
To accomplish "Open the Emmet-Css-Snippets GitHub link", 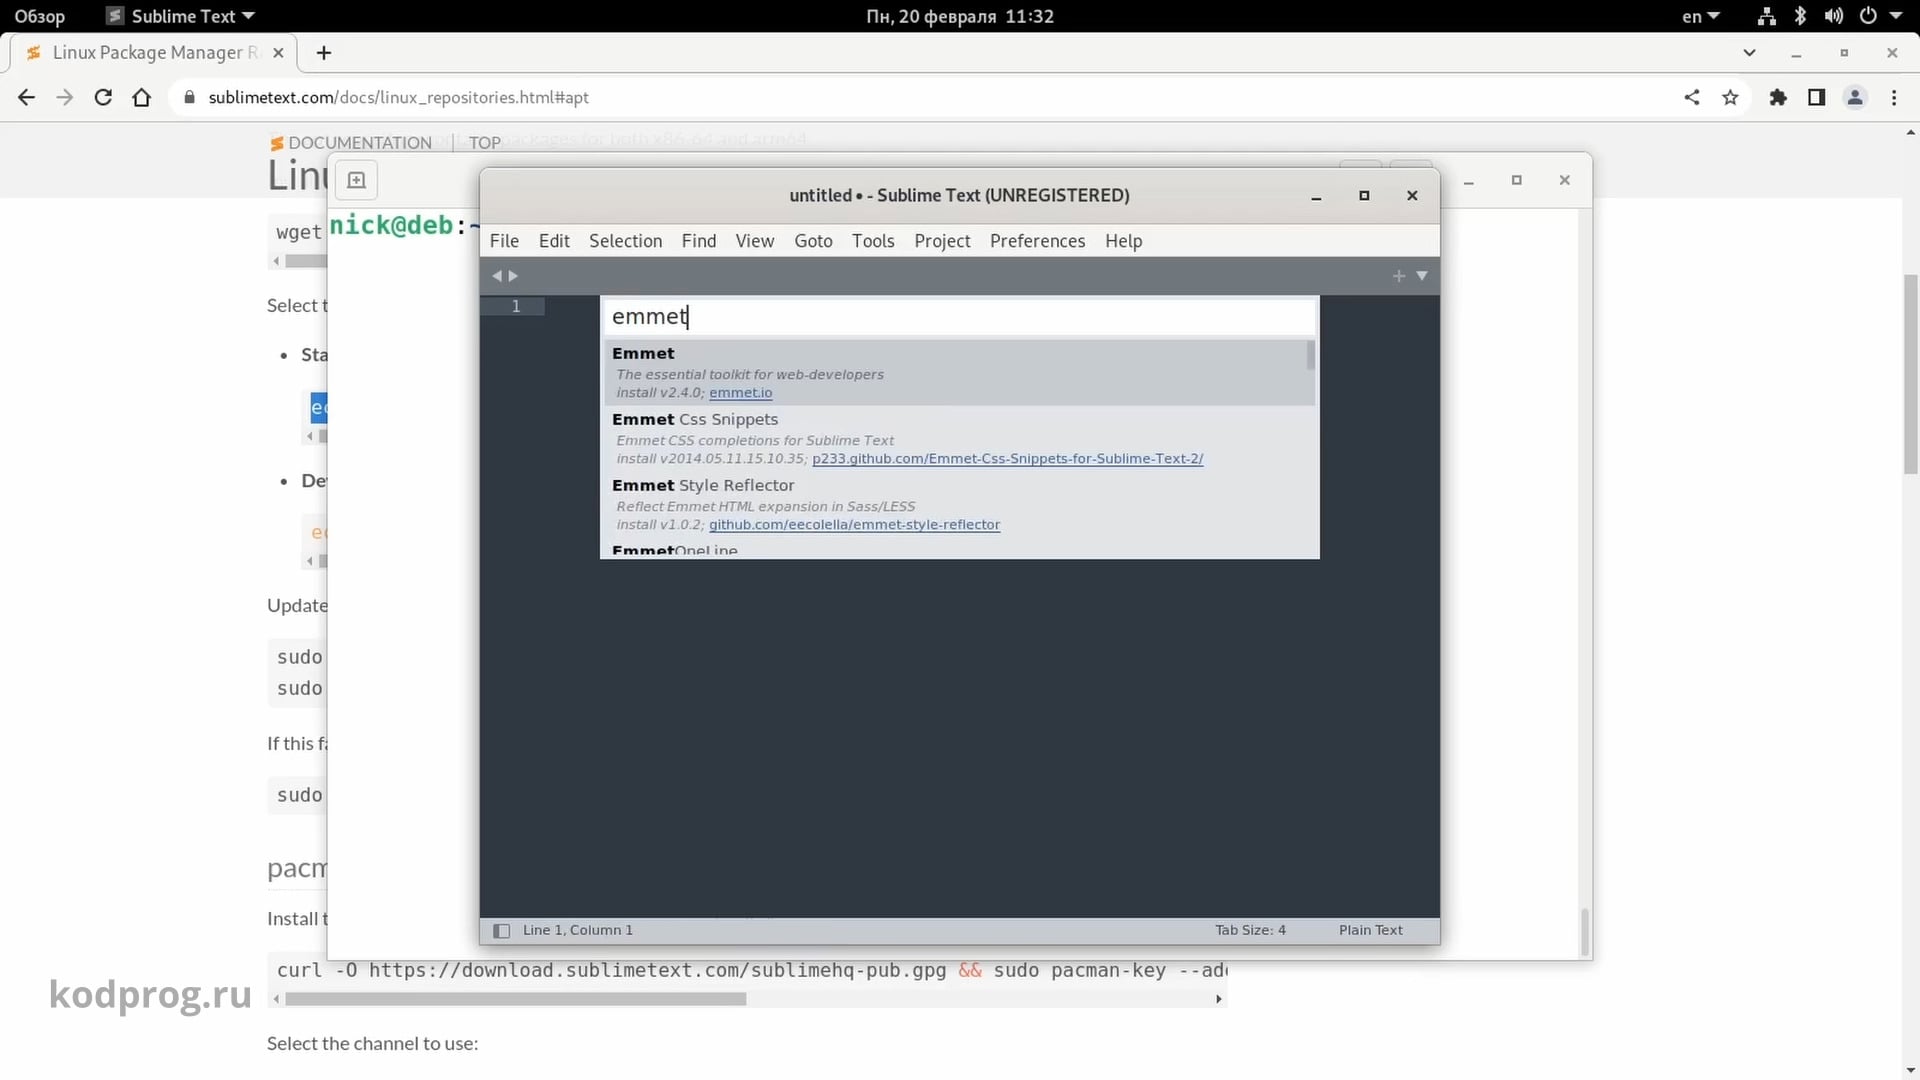I will pyautogui.click(x=1007, y=459).
